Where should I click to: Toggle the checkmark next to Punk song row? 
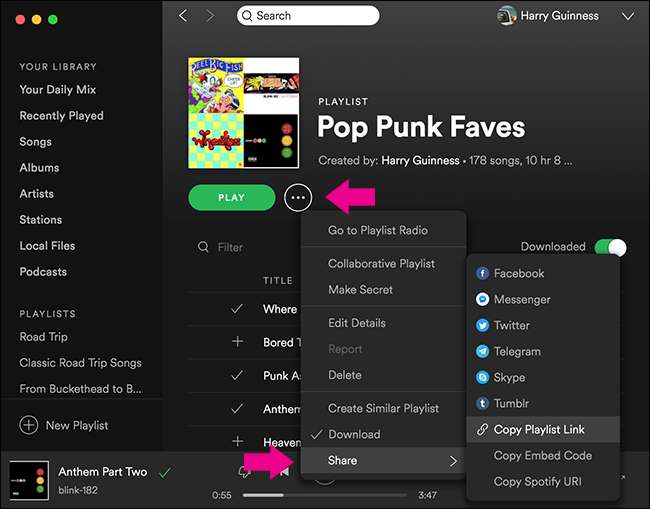tap(237, 375)
